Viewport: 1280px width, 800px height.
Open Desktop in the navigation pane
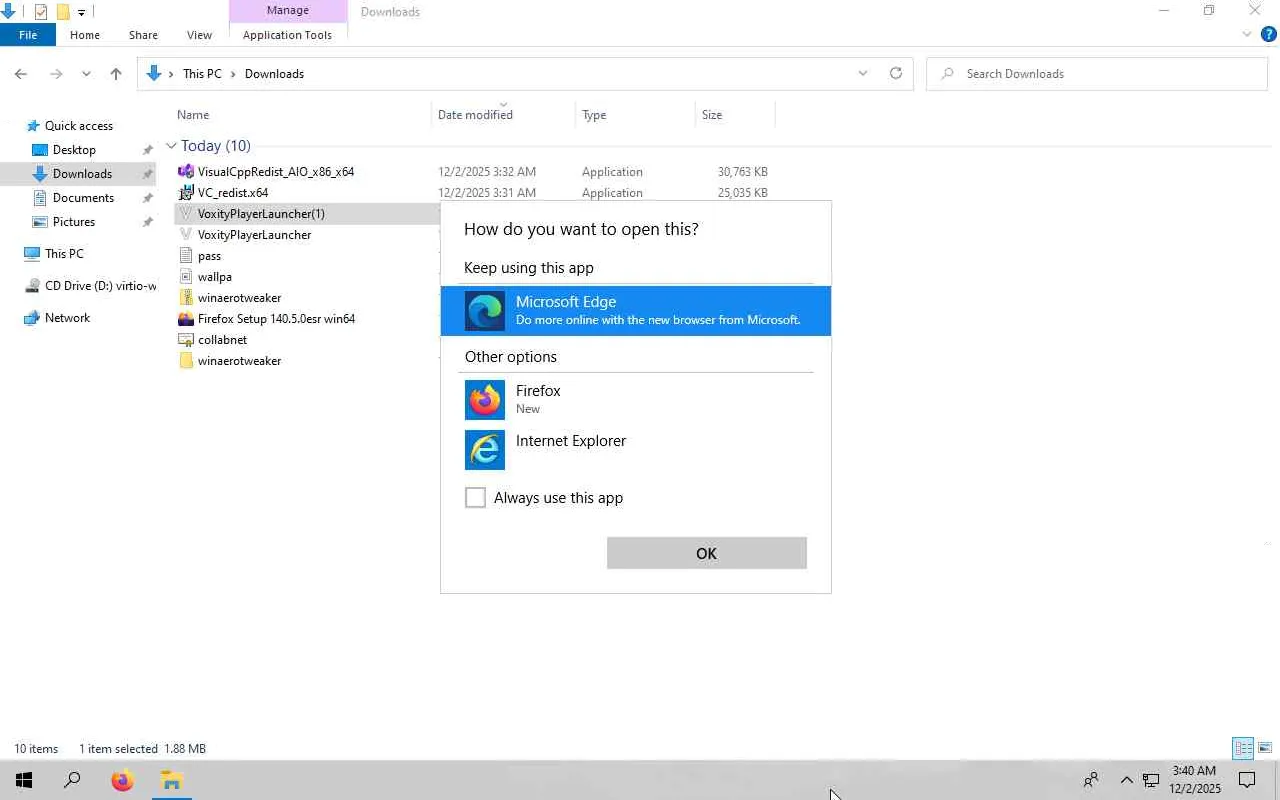point(74,150)
